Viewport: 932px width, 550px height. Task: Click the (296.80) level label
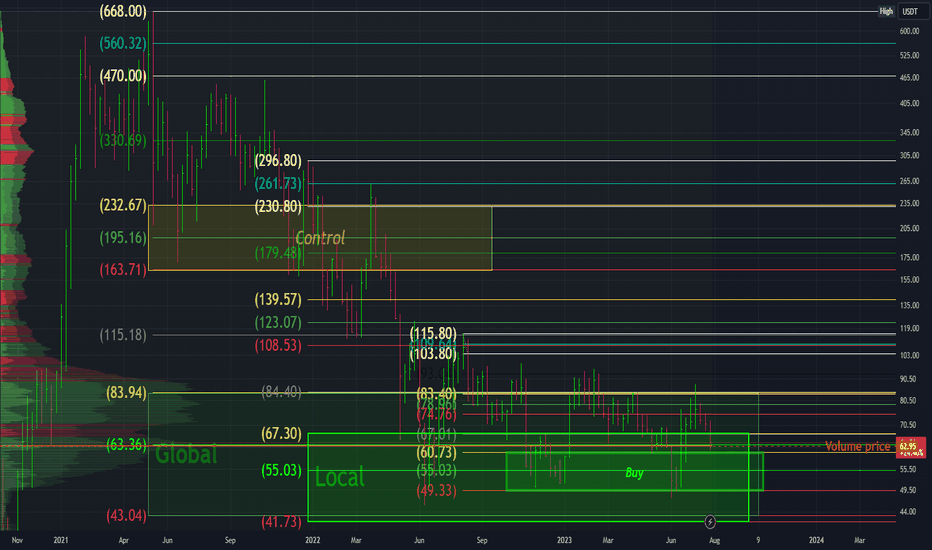[x=278, y=161]
